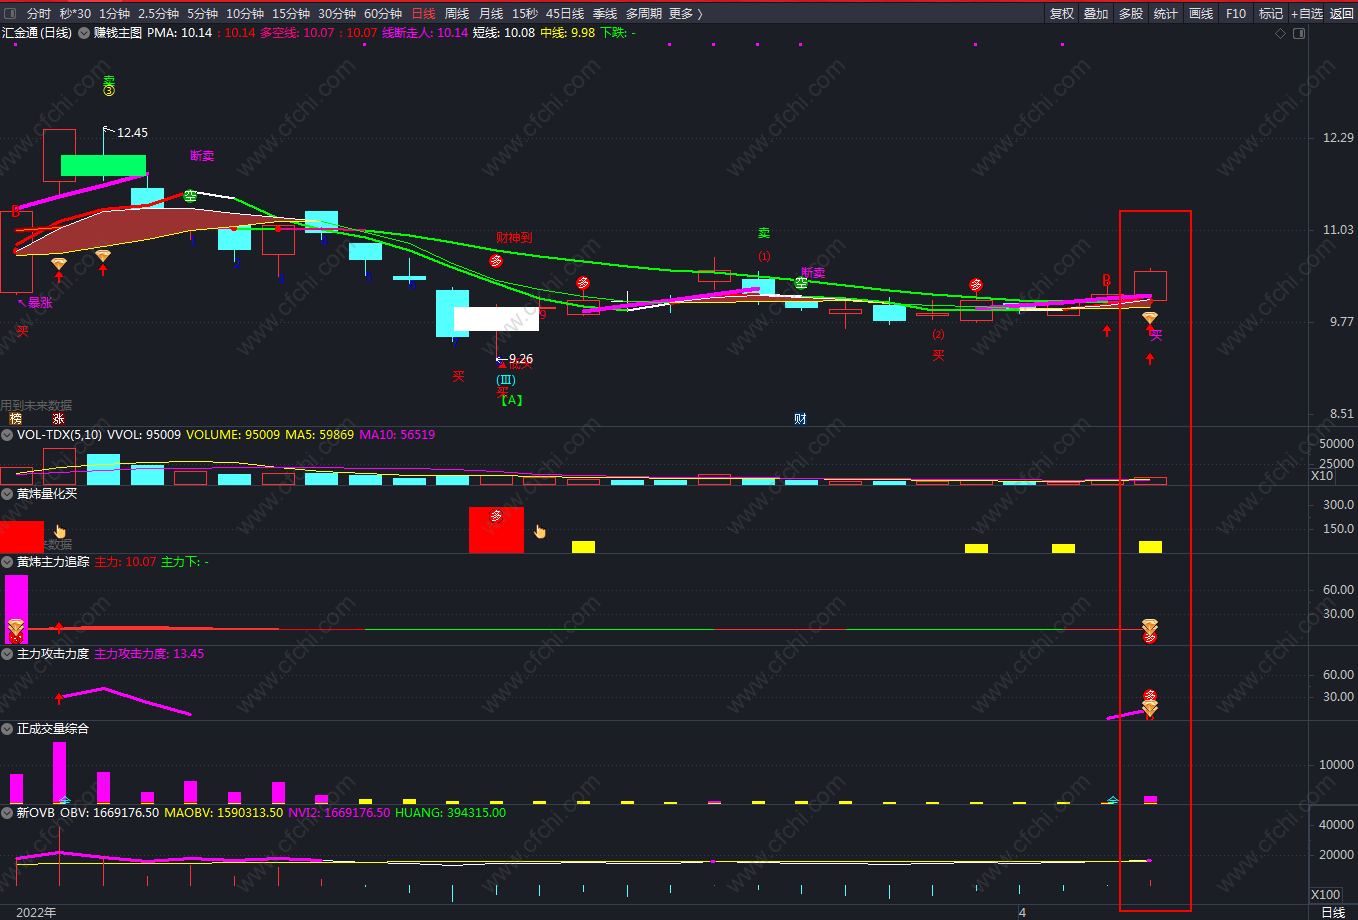Image resolution: width=1358 pixels, height=920 pixels.
Task: Select the 60分钟 period tab
Action: pyautogui.click(x=383, y=13)
